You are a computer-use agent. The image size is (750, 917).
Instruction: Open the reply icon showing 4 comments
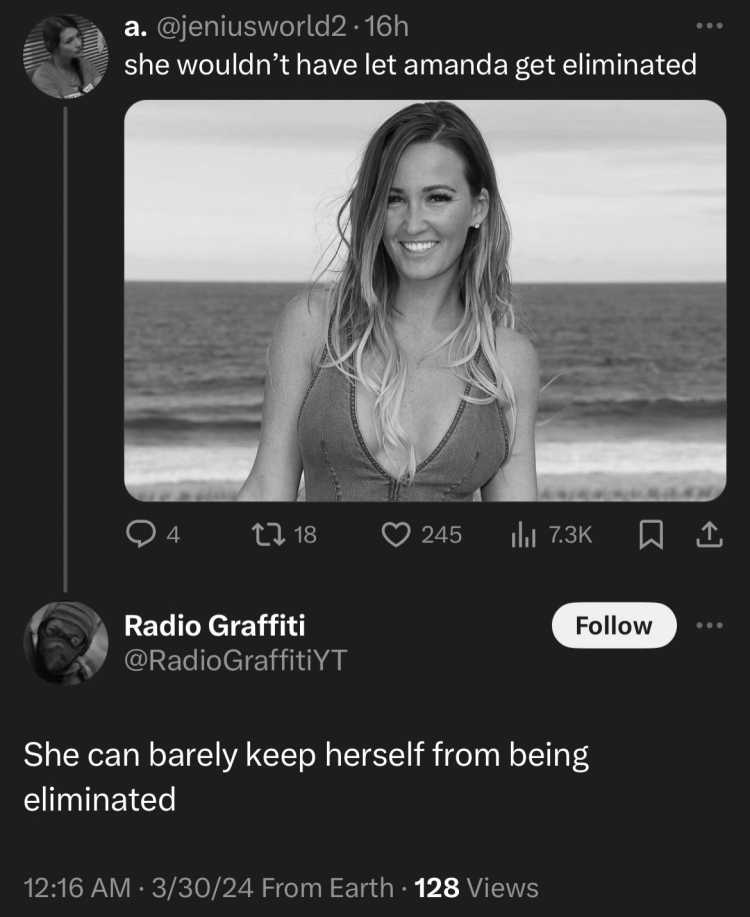pyautogui.click(x=140, y=534)
